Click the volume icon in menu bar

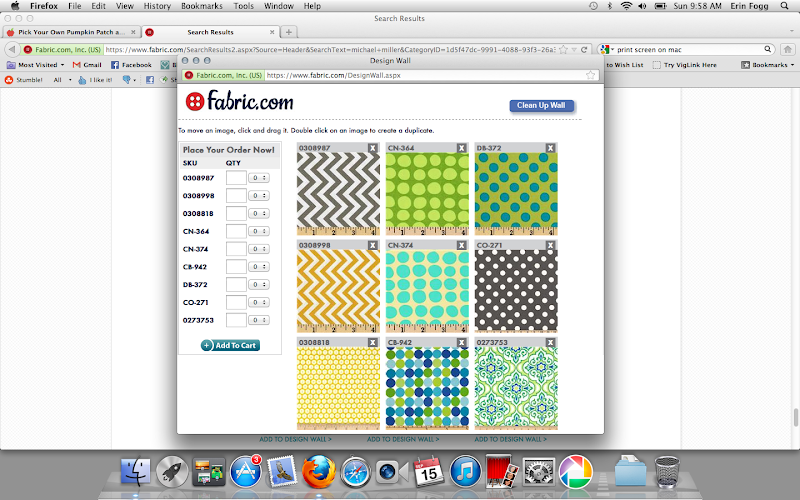[642, 6]
